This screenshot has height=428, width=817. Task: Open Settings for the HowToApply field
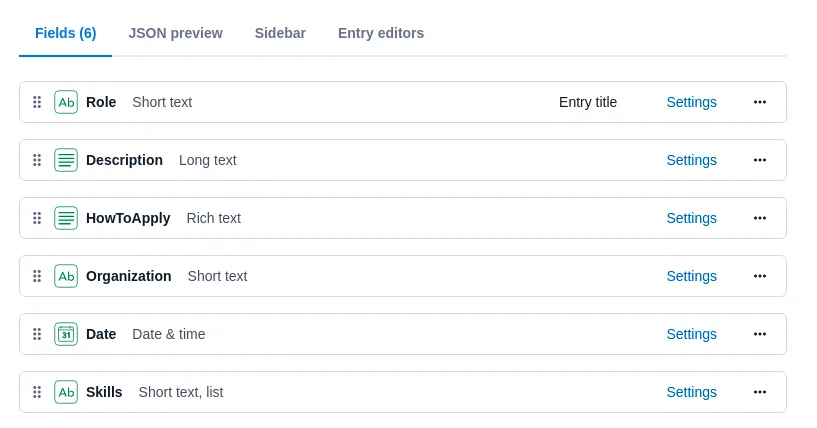pos(691,218)
